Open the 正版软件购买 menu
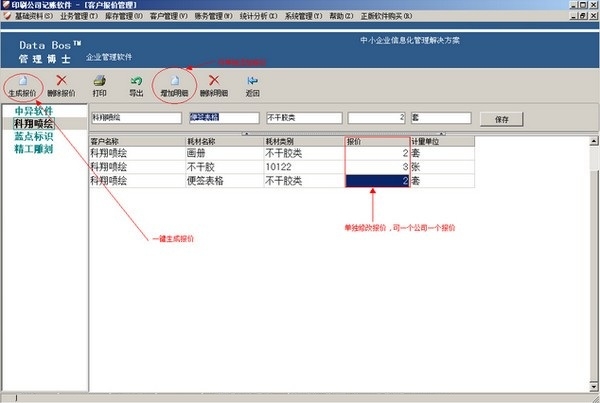Viewport: 600px width, 403px height. point(386,16)
